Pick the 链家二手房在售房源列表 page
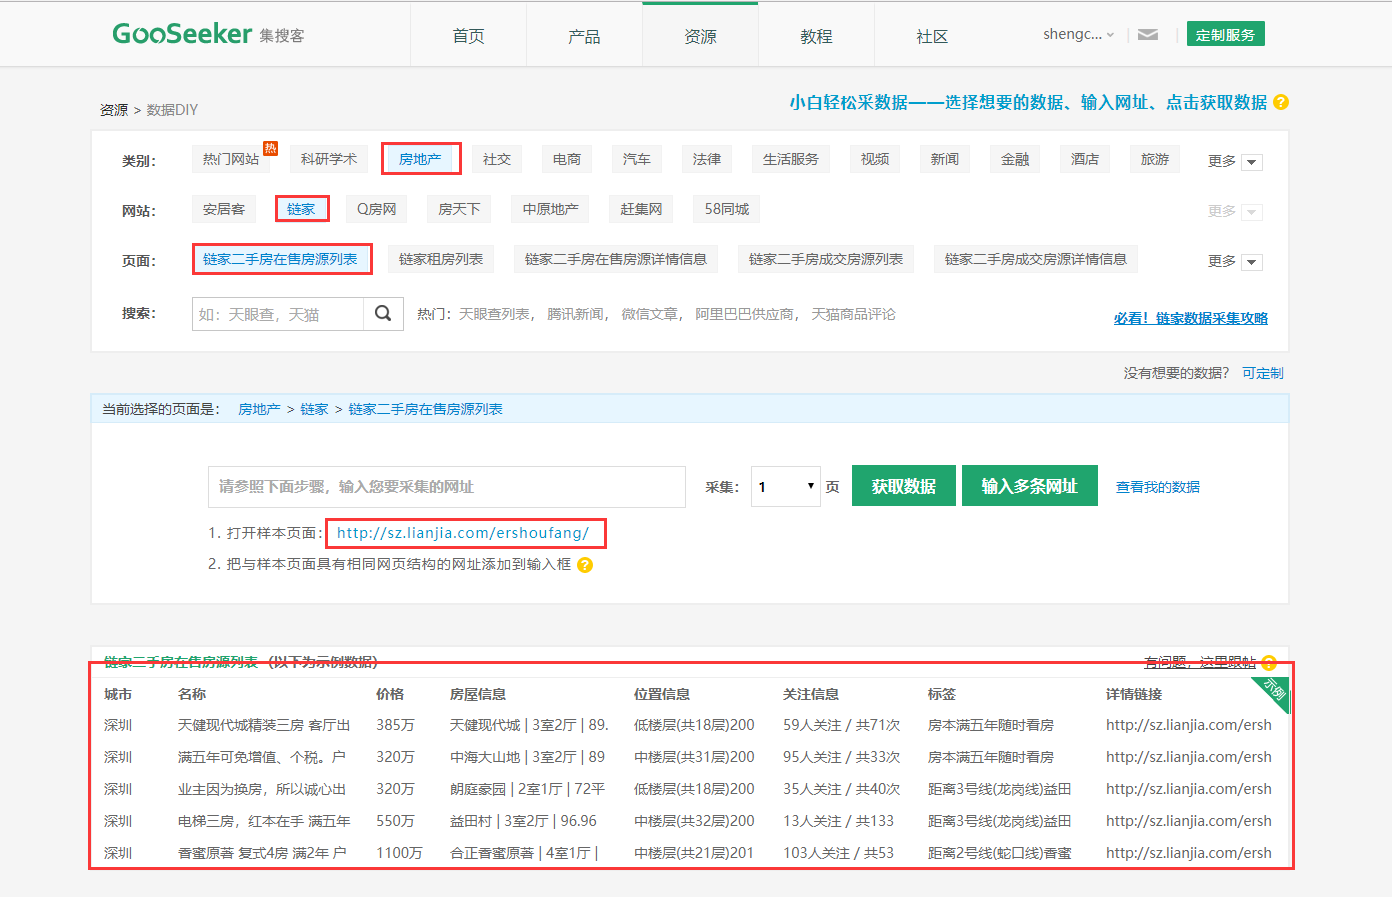The width and height of the screenshot is (1392, 897). click(x=281, y=259)
